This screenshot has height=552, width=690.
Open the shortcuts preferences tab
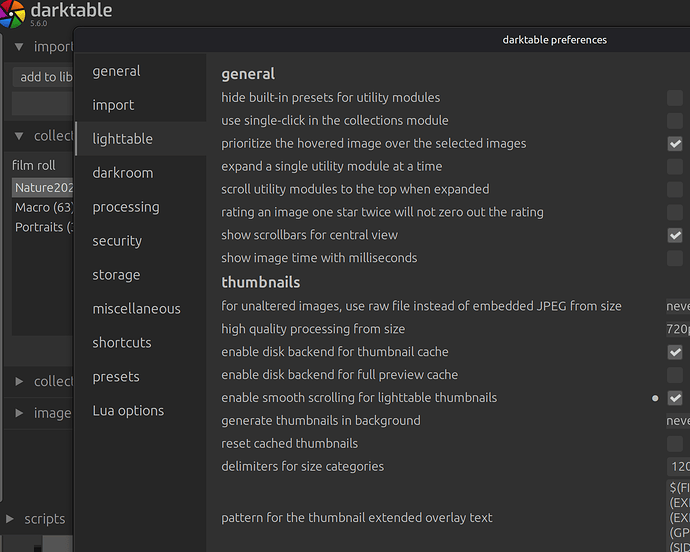click(122, 342)
